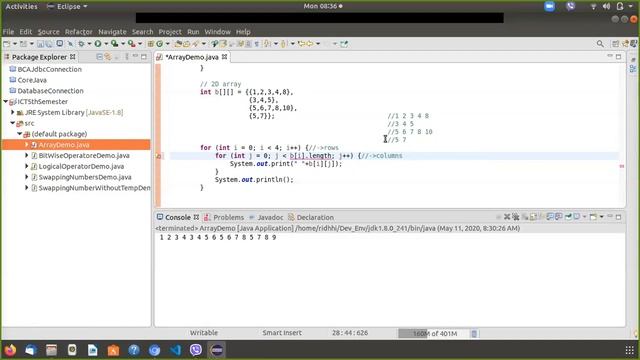Click Link with Editor in Package Explorer
640x360 pixels.
pos(108,57)
